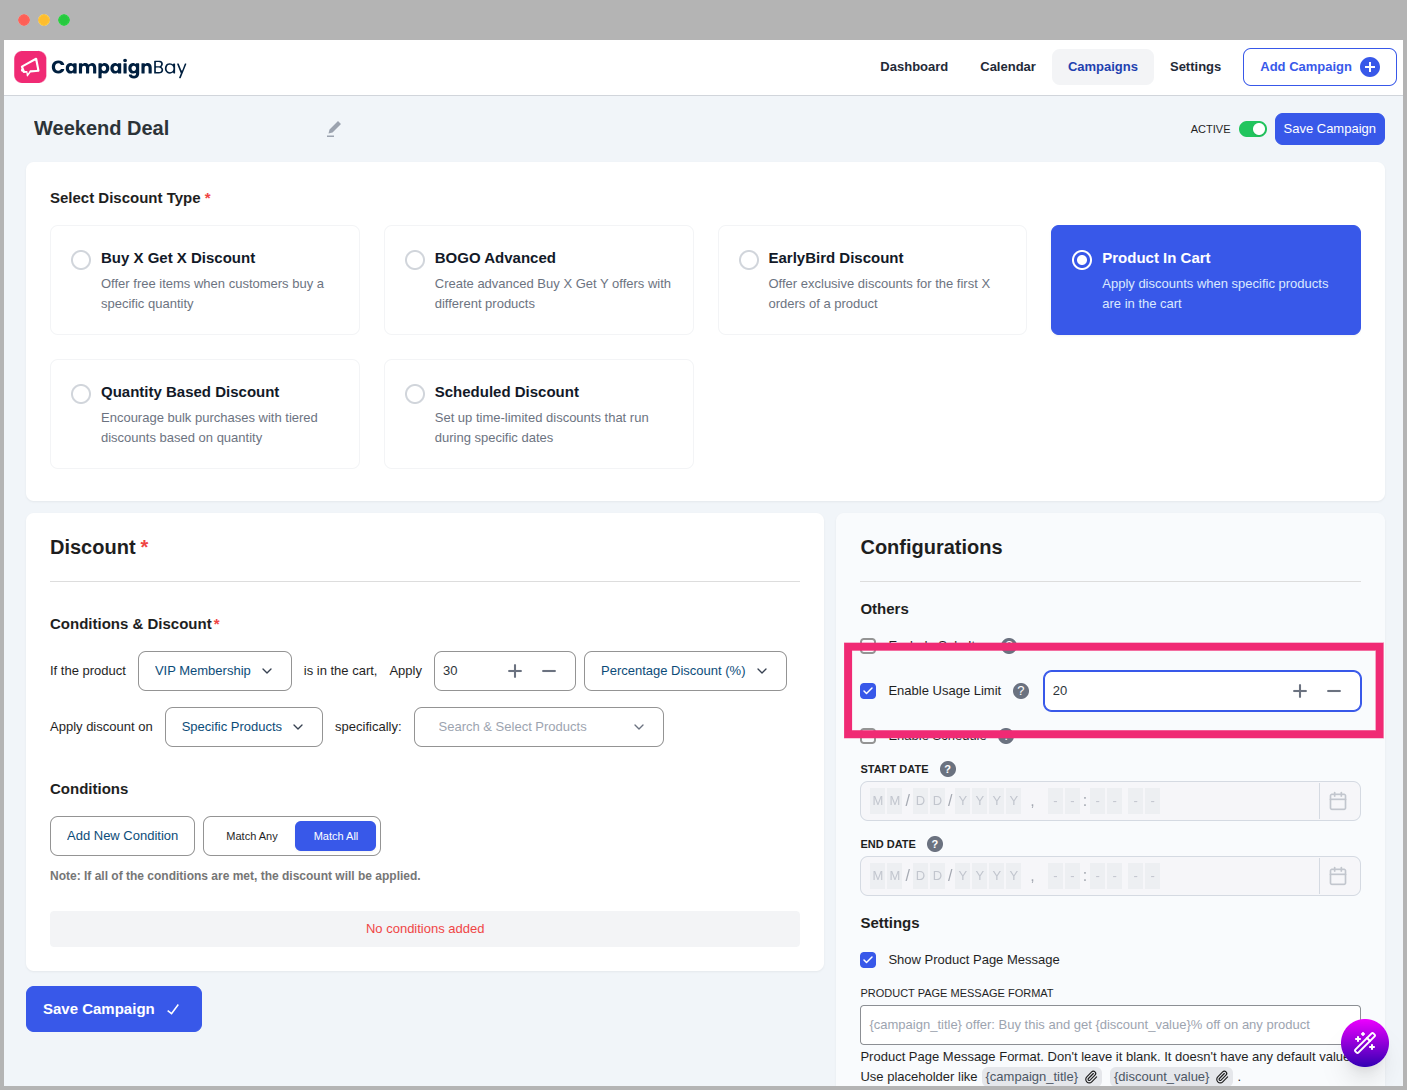Screen dimensions: 1407x1090
Task: Uncheck Show Product Page Message
Action: (868, 960)
